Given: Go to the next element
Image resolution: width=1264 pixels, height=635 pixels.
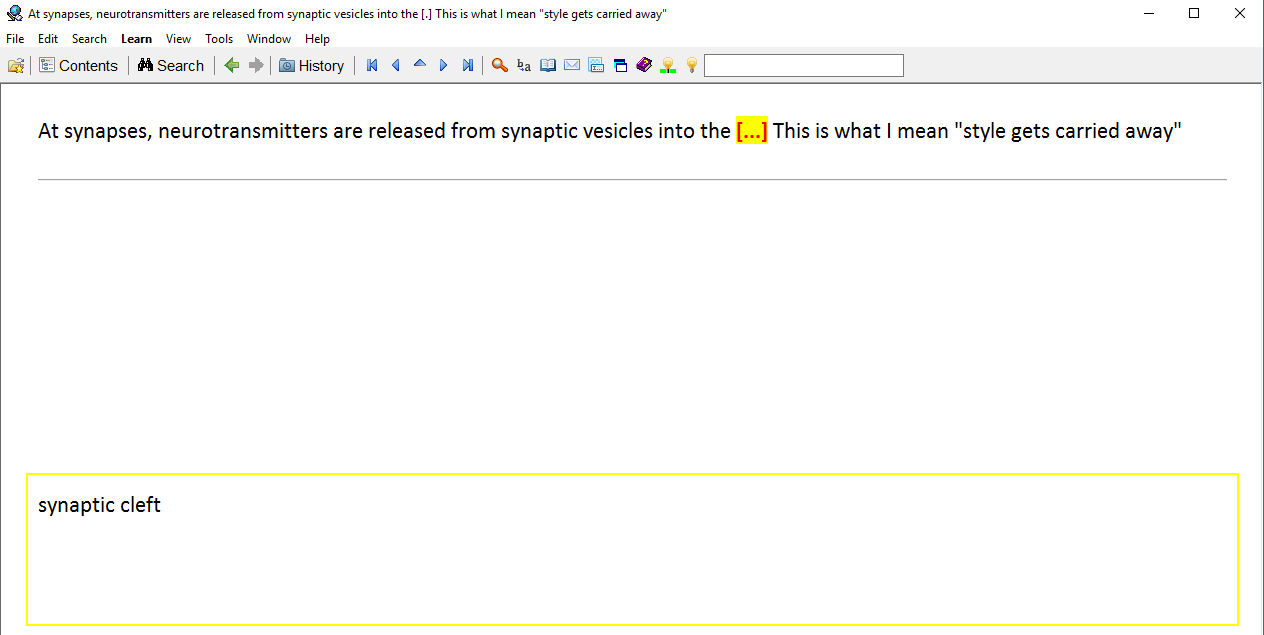Looking at the screenshot, I should tap(444, 66).
